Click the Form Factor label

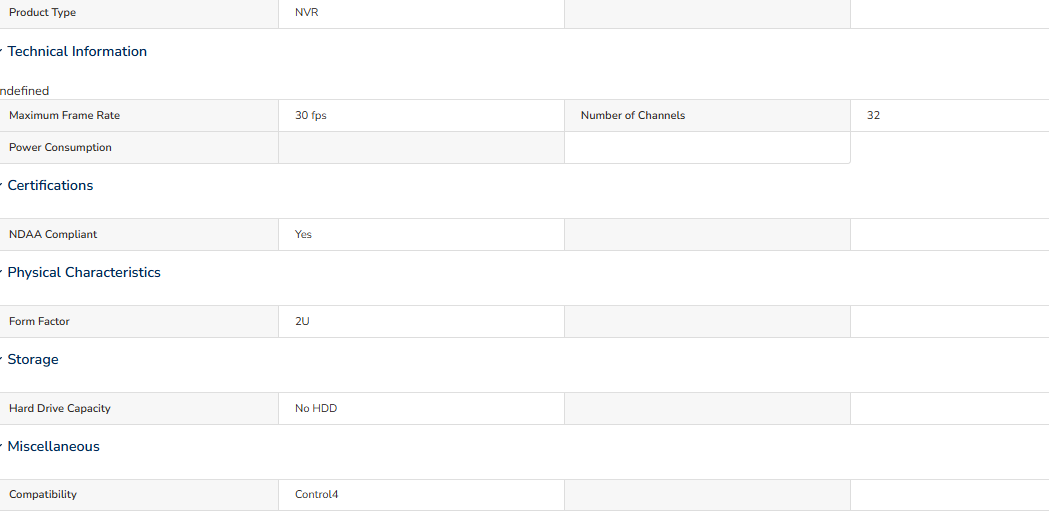click(x=39, y=321)
